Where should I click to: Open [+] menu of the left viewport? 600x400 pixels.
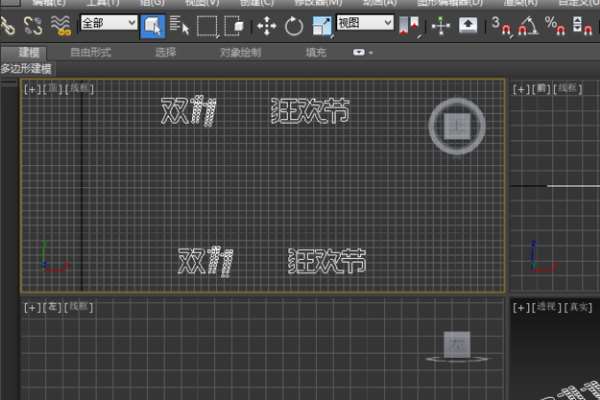click(x=32, y=307)
